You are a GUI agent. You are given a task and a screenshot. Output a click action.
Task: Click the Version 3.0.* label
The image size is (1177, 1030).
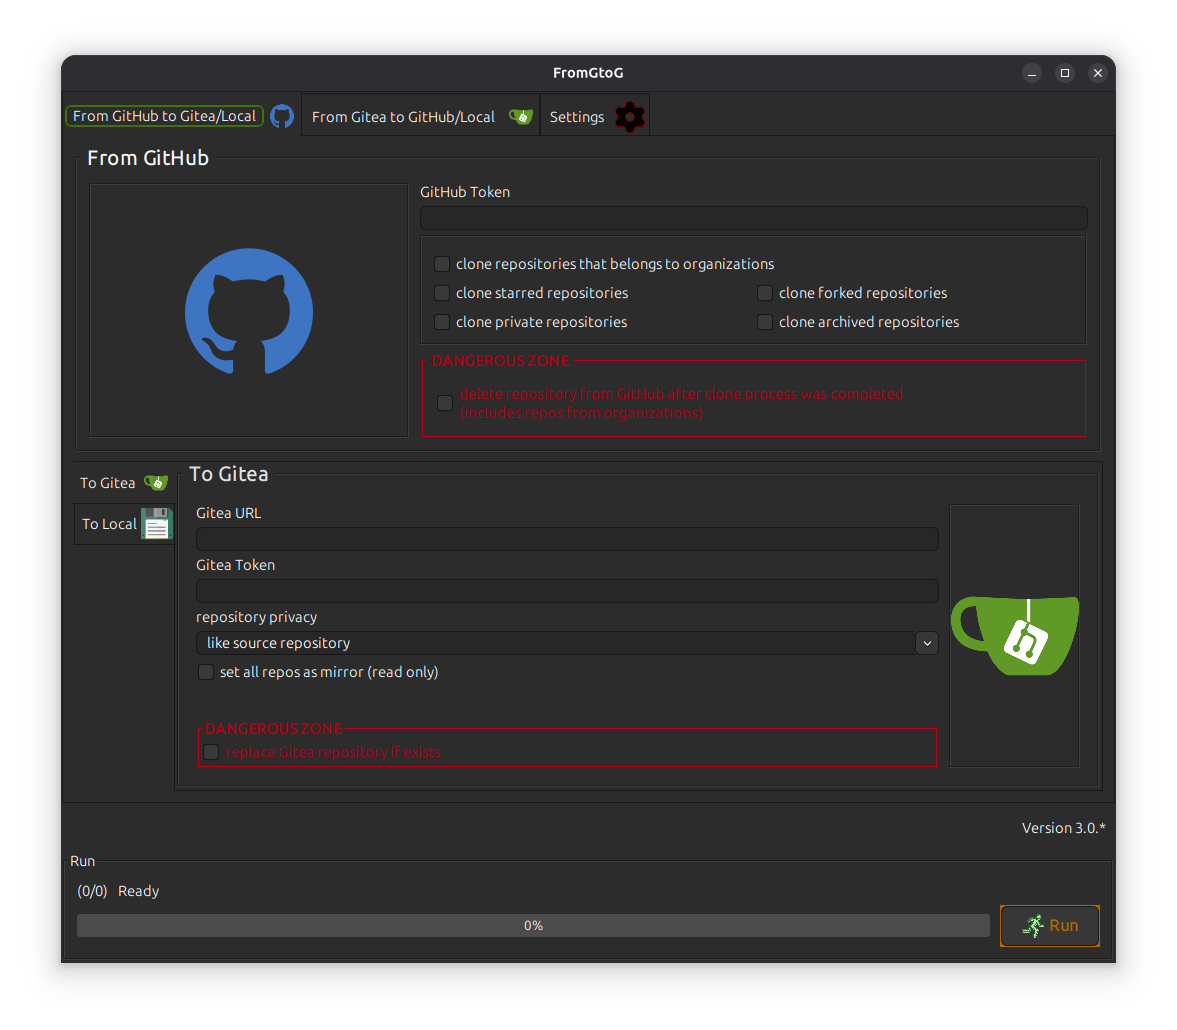tap(1064, 828)
